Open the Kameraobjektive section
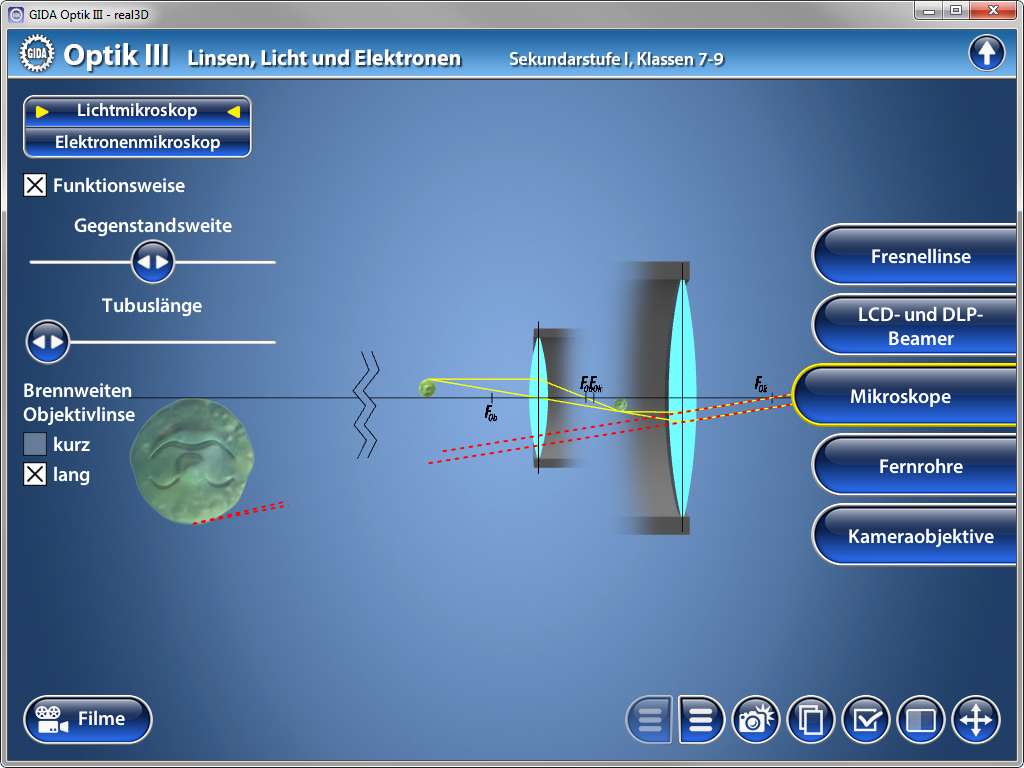Screen dimensions: 1024x768 pyautogui.click(x=920, y=536)
